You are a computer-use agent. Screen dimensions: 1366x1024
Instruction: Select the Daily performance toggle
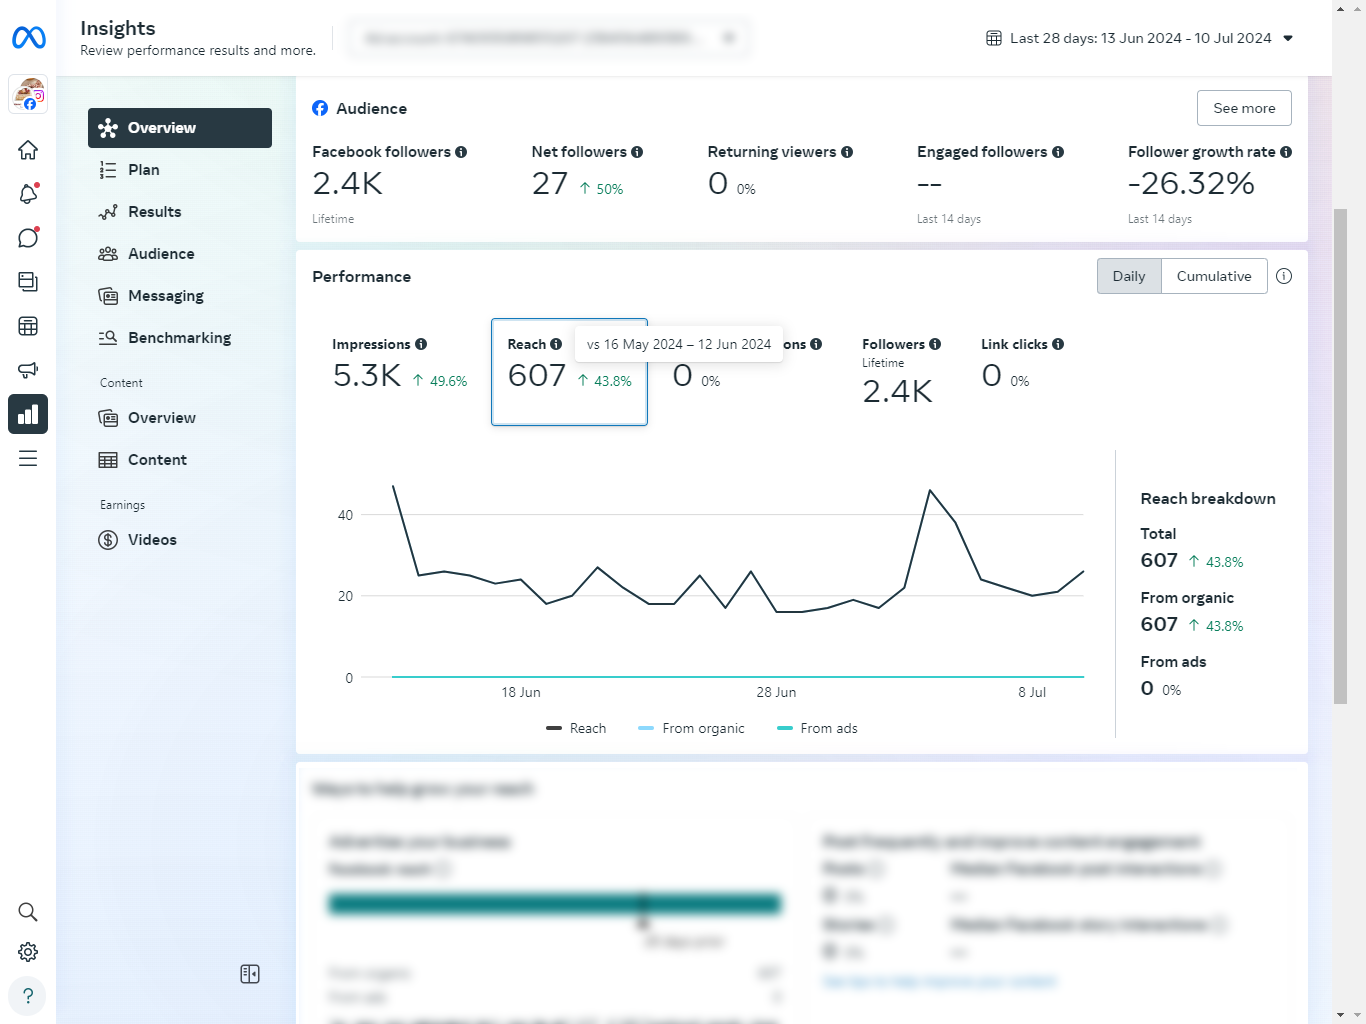1129,276
